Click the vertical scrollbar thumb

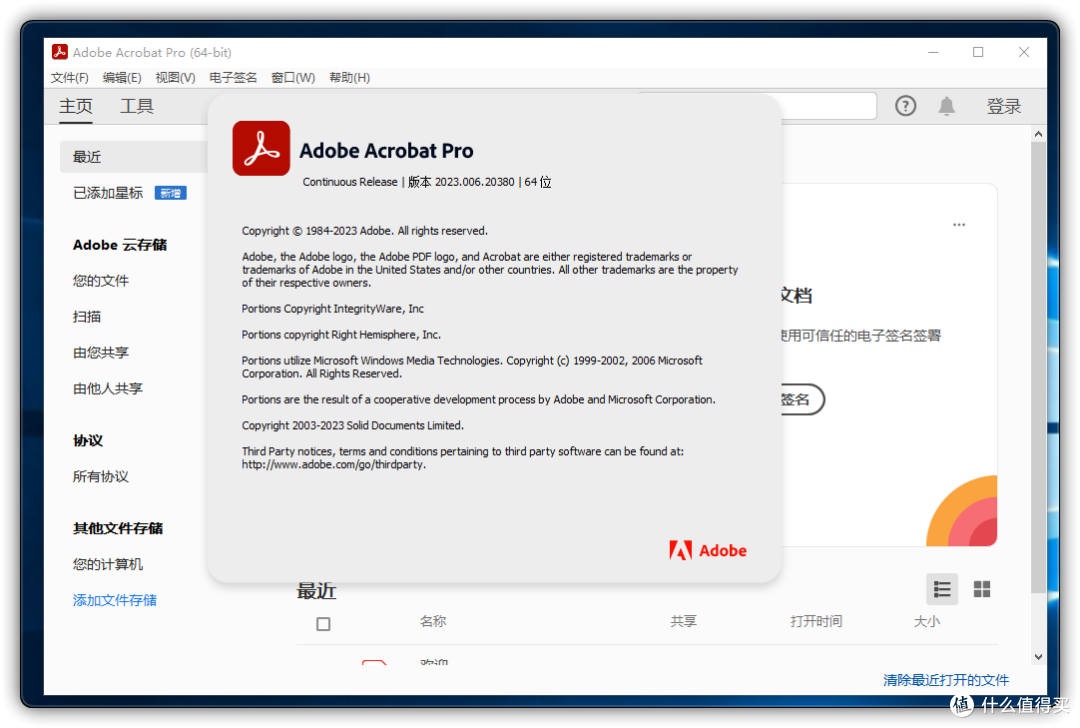[x=1038, y=367]
